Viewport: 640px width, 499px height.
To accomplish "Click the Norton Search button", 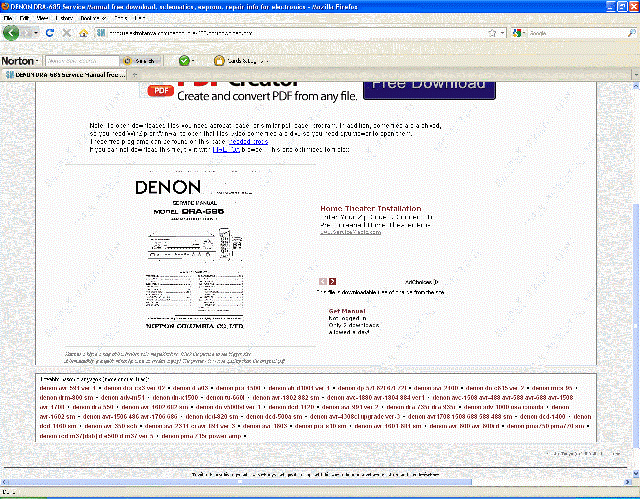I will (141, 61).
